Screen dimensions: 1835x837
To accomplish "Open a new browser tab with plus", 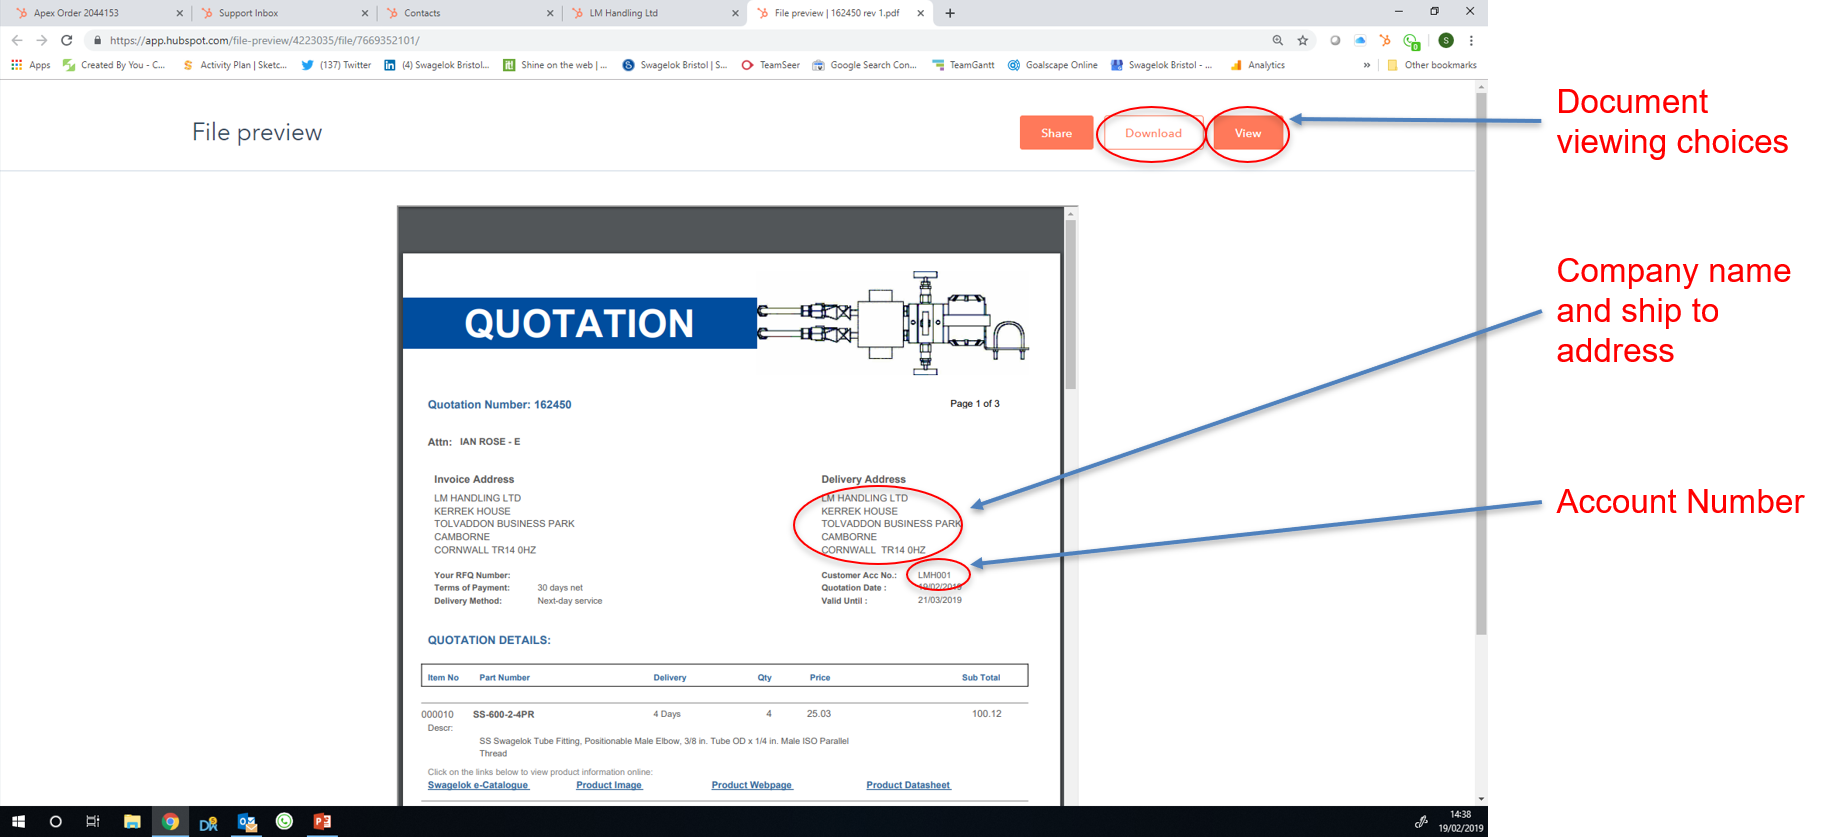I will 950,13.
